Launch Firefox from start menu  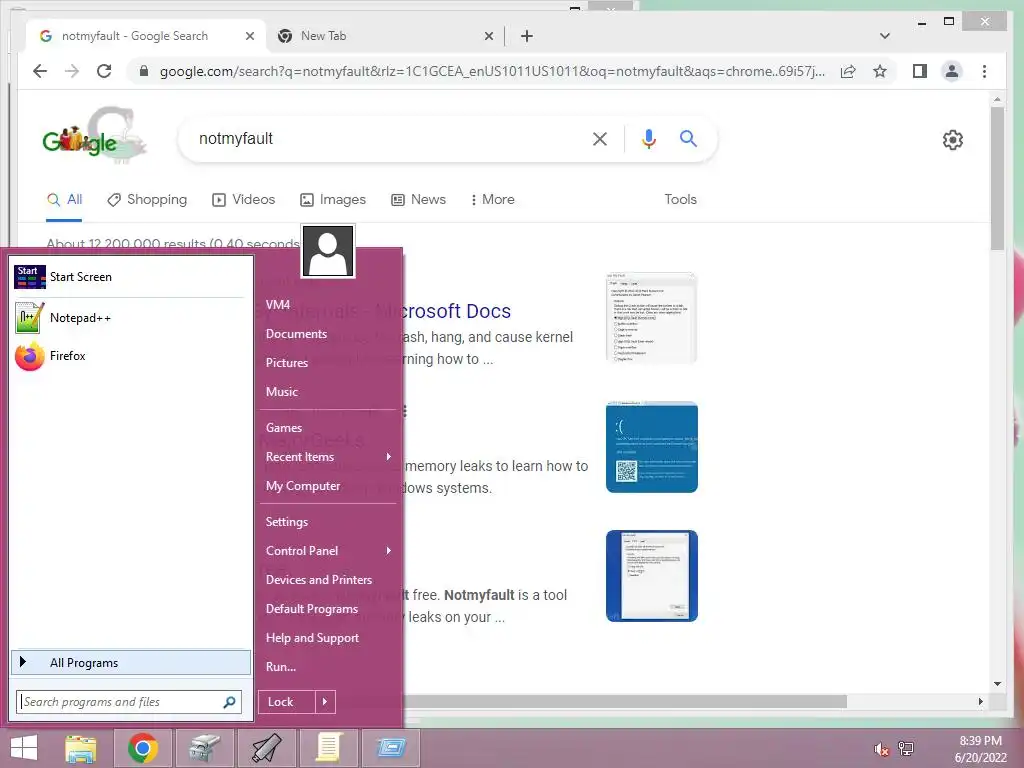click(x=129, y=356)
